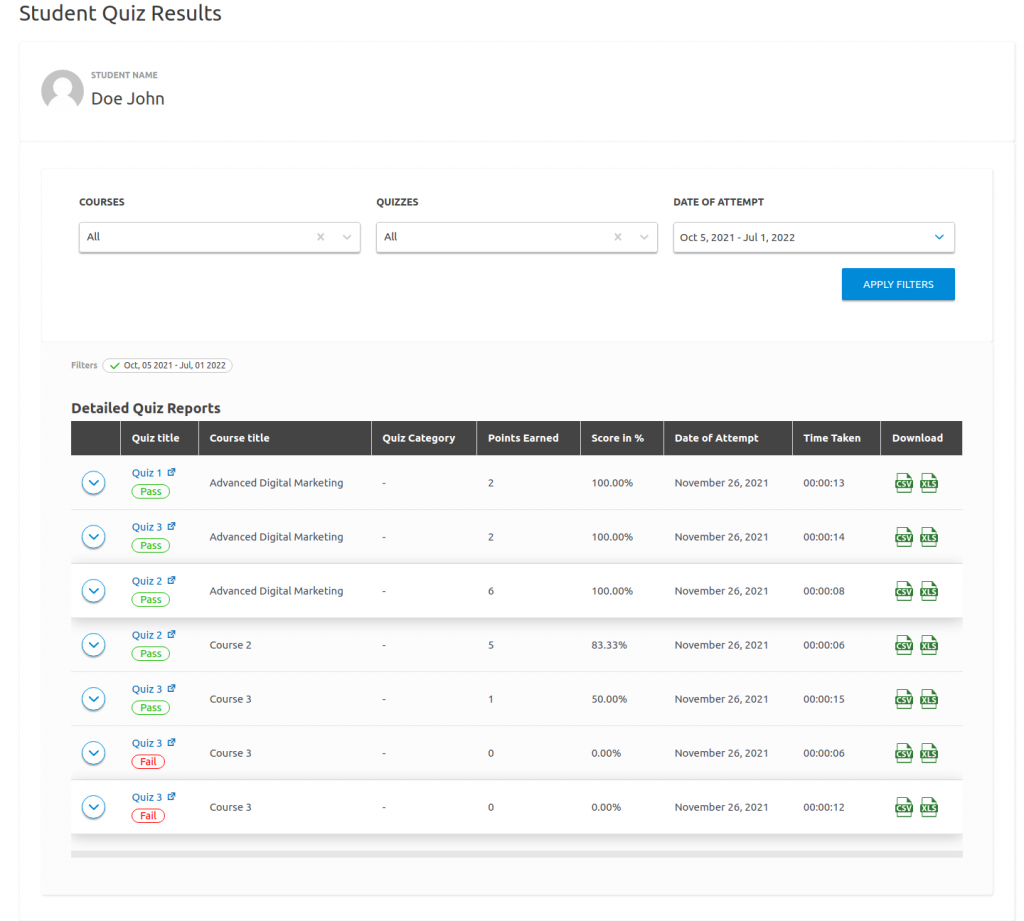Viewport: 1024px width, 921px height.
Task: Click Doe John's avatar picture
Action: tap(62, 91)
